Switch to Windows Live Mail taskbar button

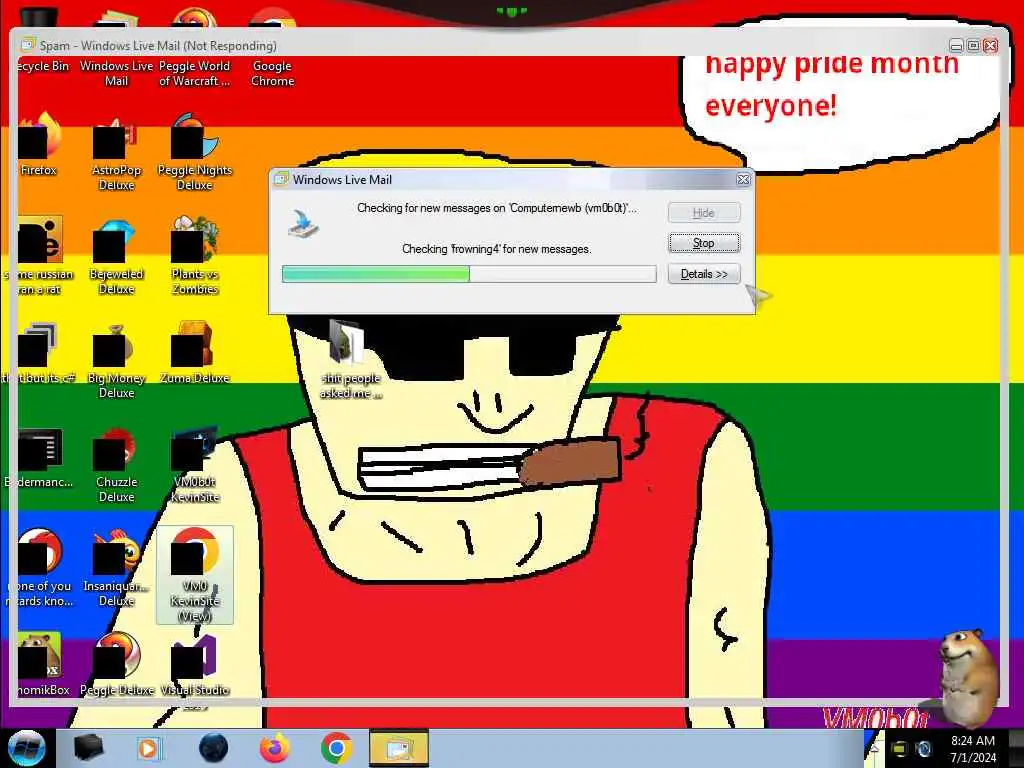pos(398,748)
